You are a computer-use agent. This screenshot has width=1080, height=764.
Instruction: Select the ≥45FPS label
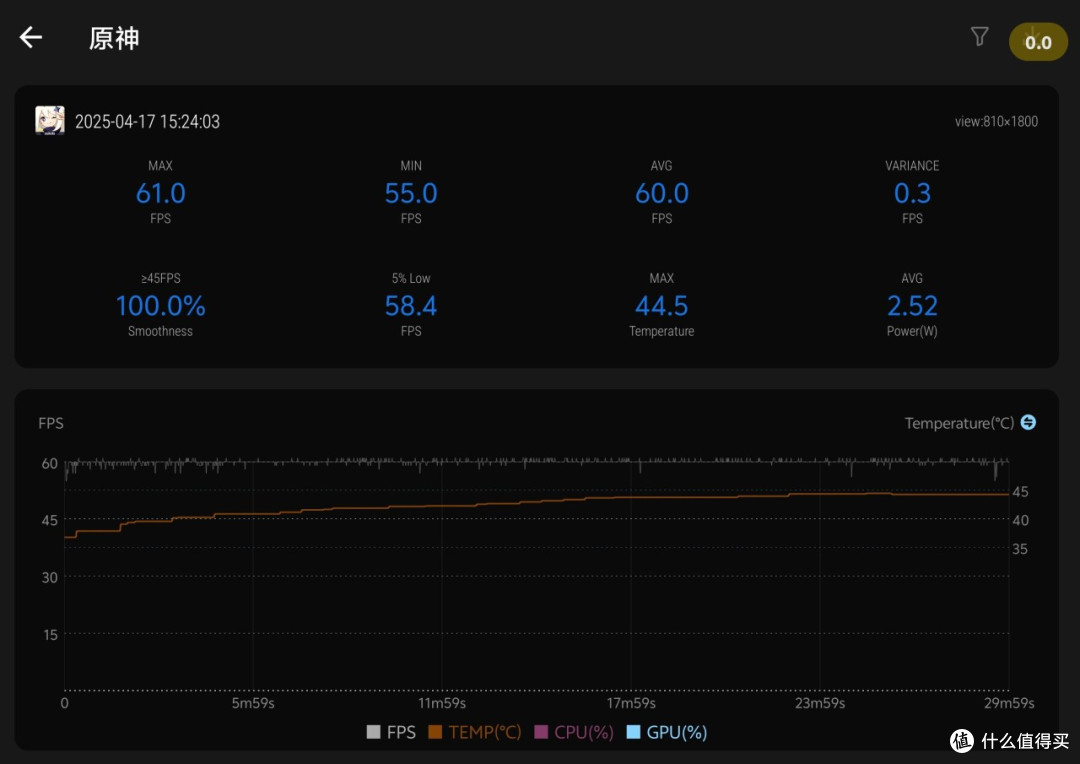click(x=160, y=278)
